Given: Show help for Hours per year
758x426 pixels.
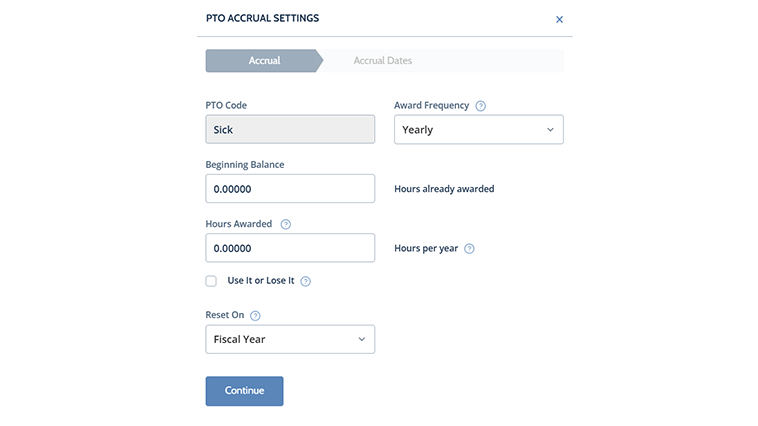Looking at the screenshot, I should [470, 249].
